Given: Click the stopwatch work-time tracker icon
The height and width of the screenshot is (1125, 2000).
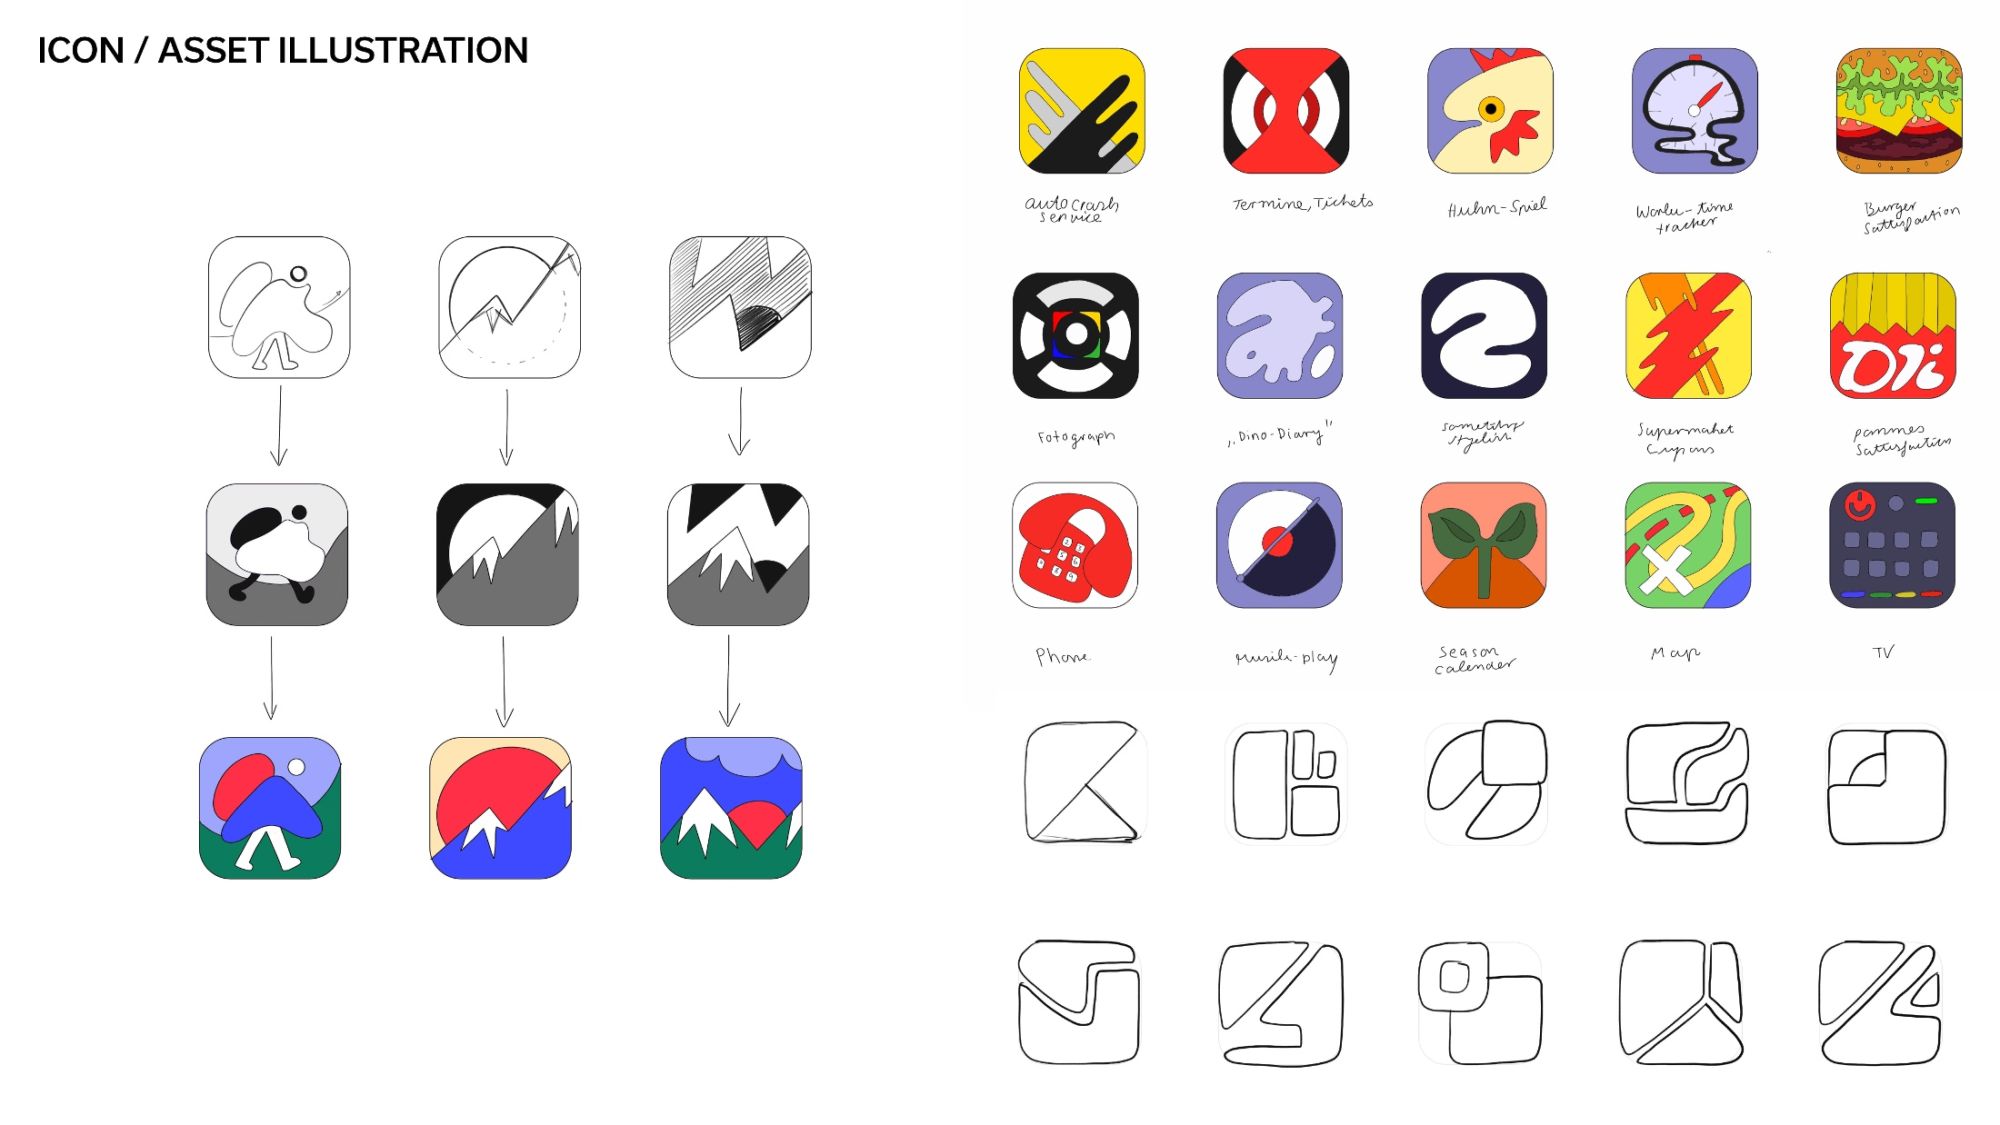Looking at the screenshot, I should (x=1694, y=110).
